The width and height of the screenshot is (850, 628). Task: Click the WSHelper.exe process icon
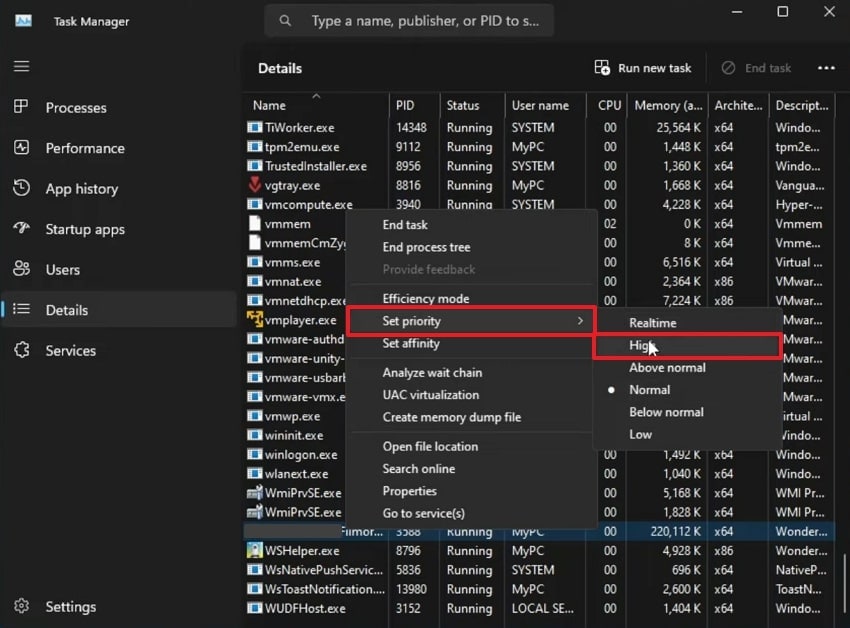pyautogui.click(x=254, y=550)
